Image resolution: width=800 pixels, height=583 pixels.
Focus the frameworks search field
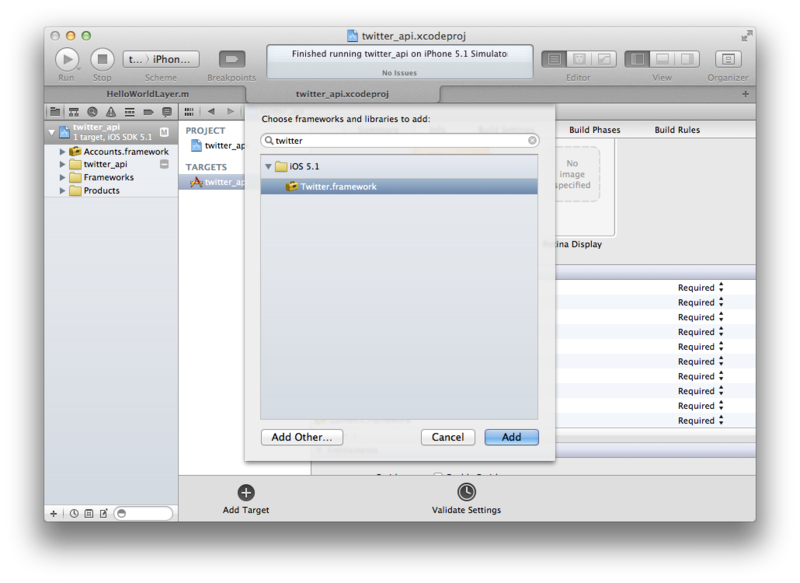[x=399, y=140]
